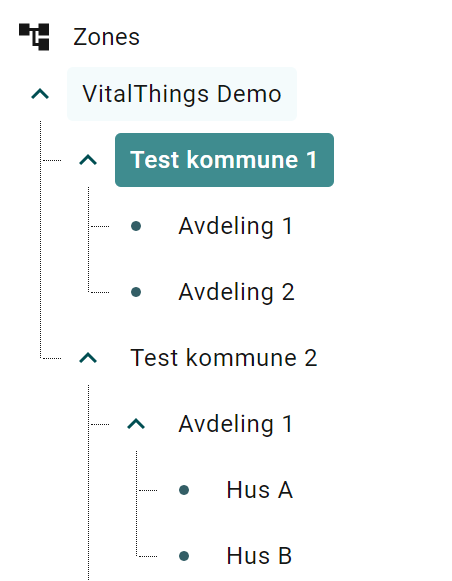Select the VitalThings Demo root zone

click(x=182, y=94)
